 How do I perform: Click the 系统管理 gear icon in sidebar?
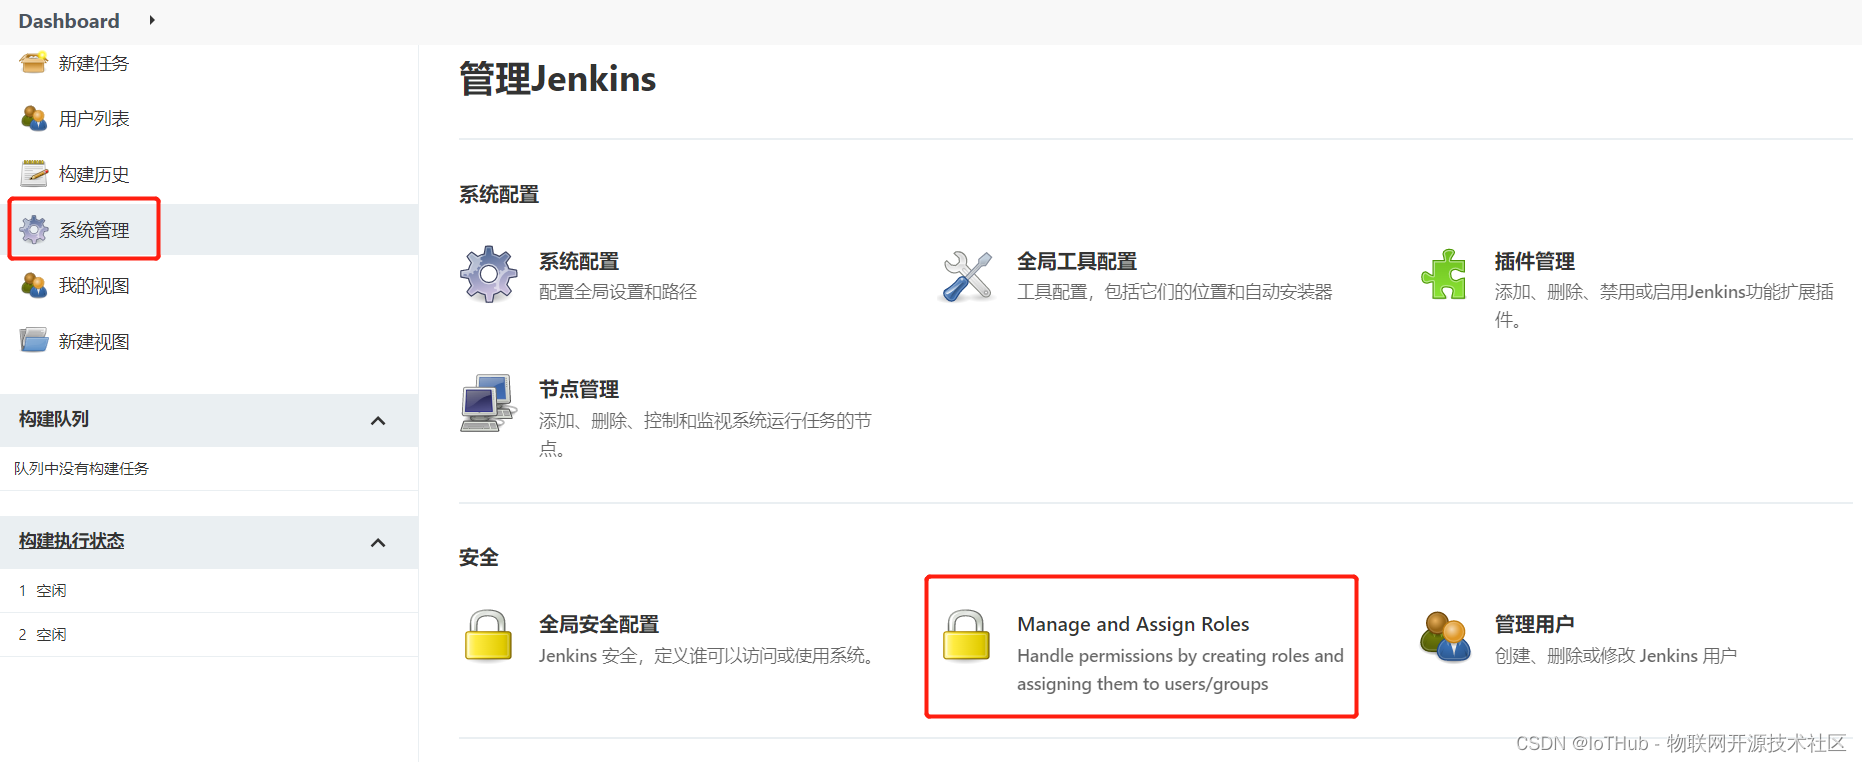click(34, 230)
